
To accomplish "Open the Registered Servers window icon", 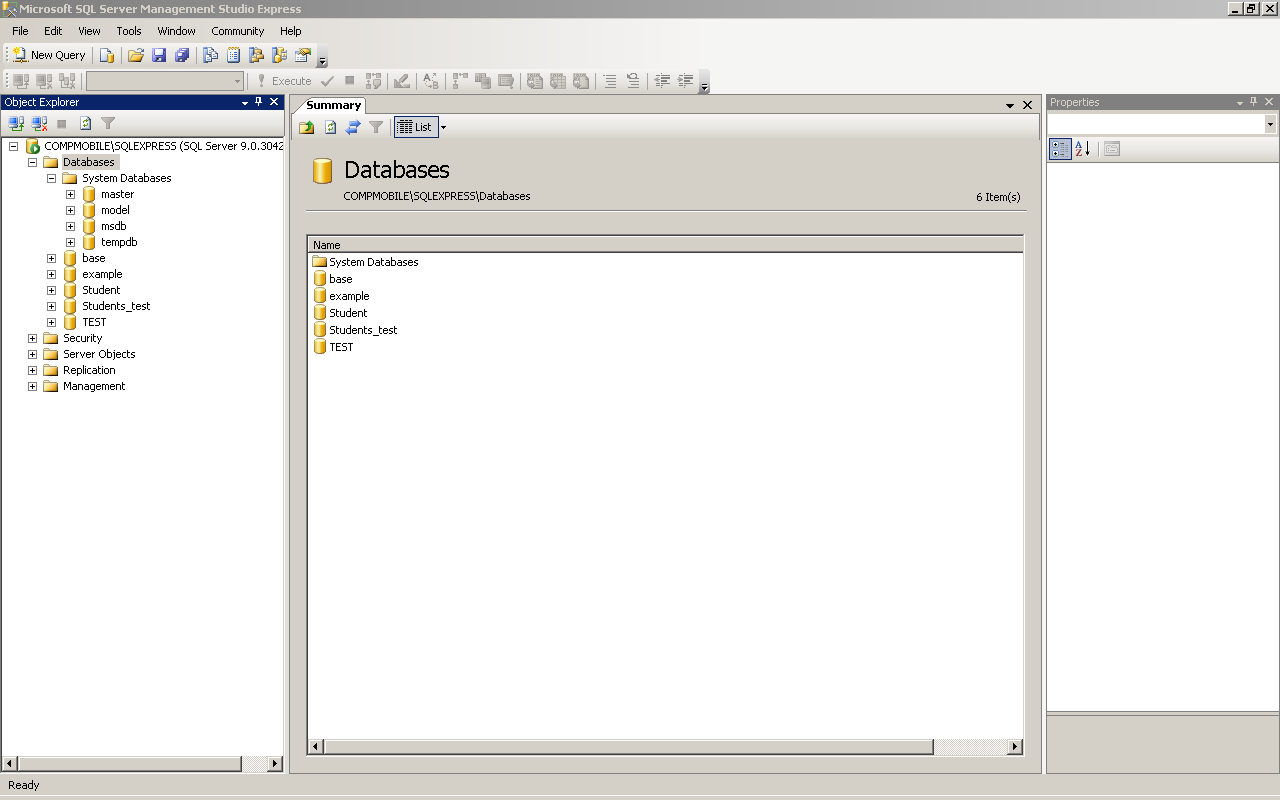I will 211,55.
